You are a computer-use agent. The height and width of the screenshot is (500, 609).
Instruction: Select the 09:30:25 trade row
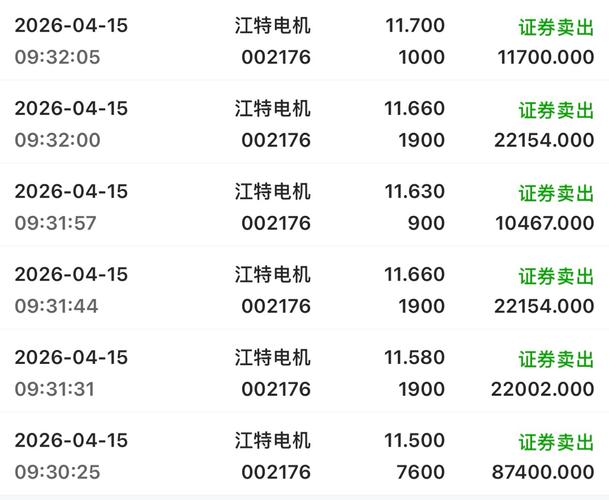coord(304,455)
